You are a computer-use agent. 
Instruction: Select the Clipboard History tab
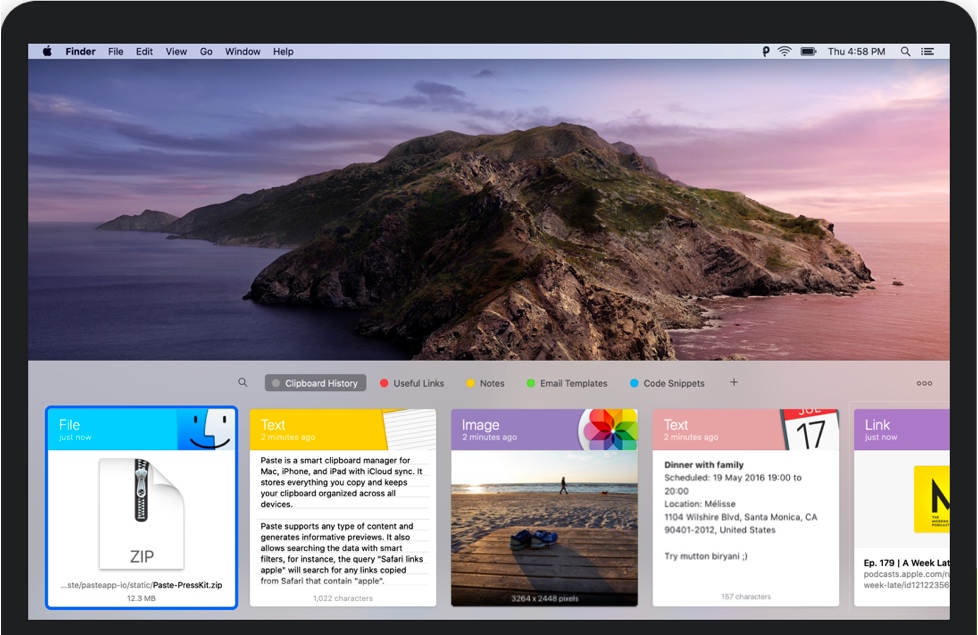[315, 383]
